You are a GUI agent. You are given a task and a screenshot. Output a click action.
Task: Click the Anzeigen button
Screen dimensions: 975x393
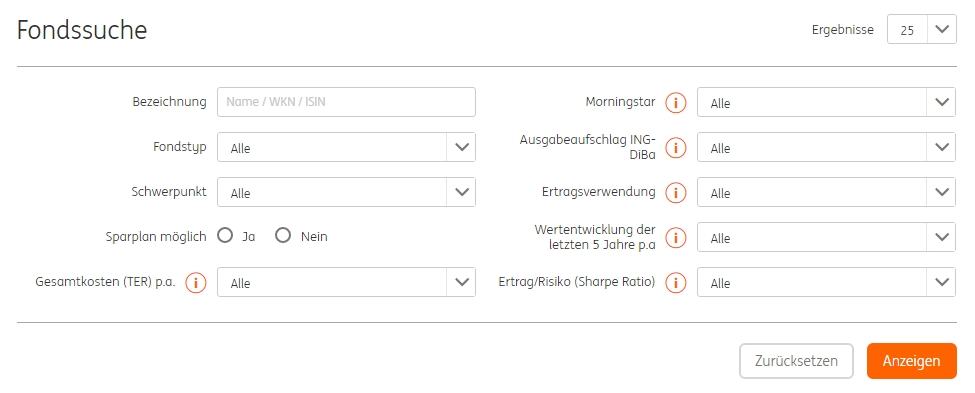tap(912, 361)
